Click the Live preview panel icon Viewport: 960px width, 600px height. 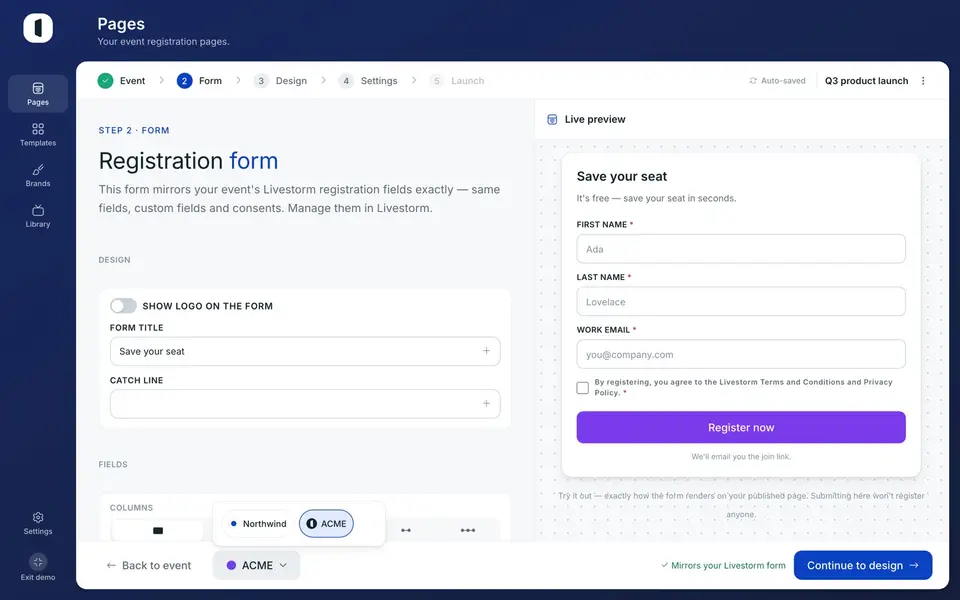coord(552,119)
